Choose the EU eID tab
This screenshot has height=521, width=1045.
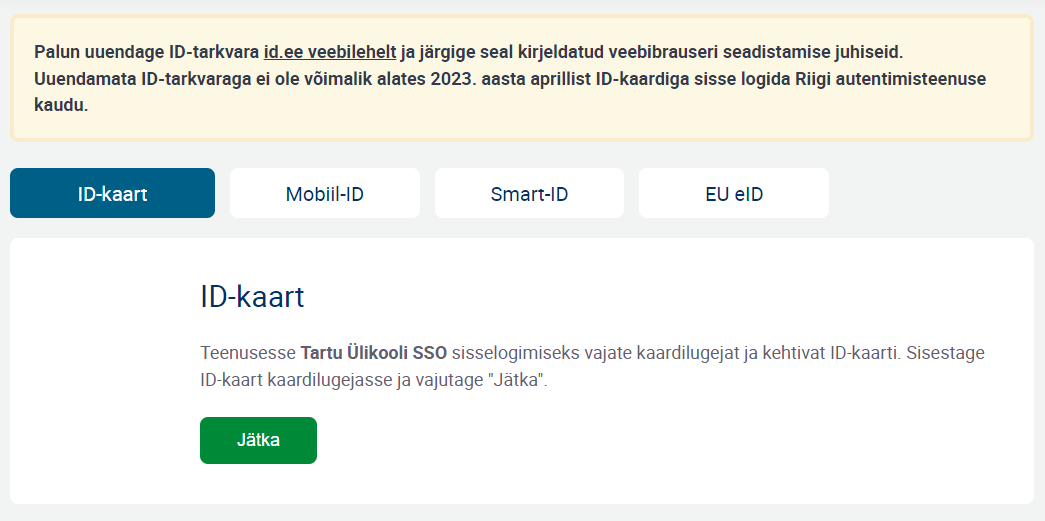pos(734,193)
